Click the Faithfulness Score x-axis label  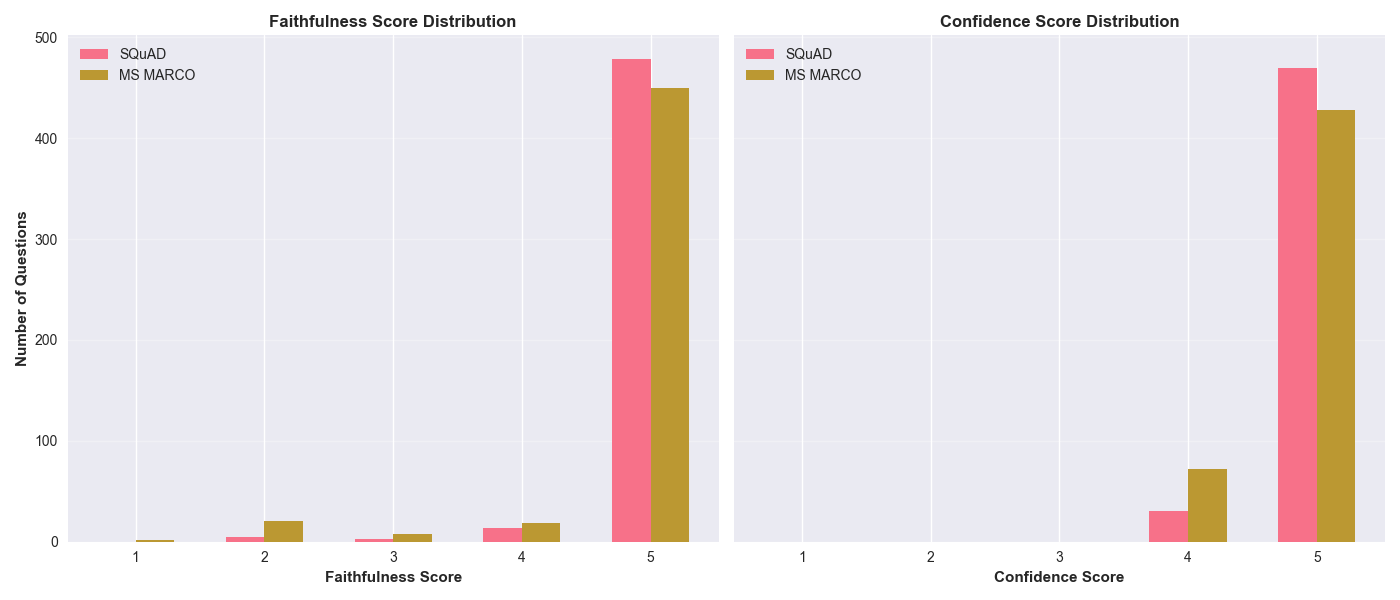(x=393, y=577)
